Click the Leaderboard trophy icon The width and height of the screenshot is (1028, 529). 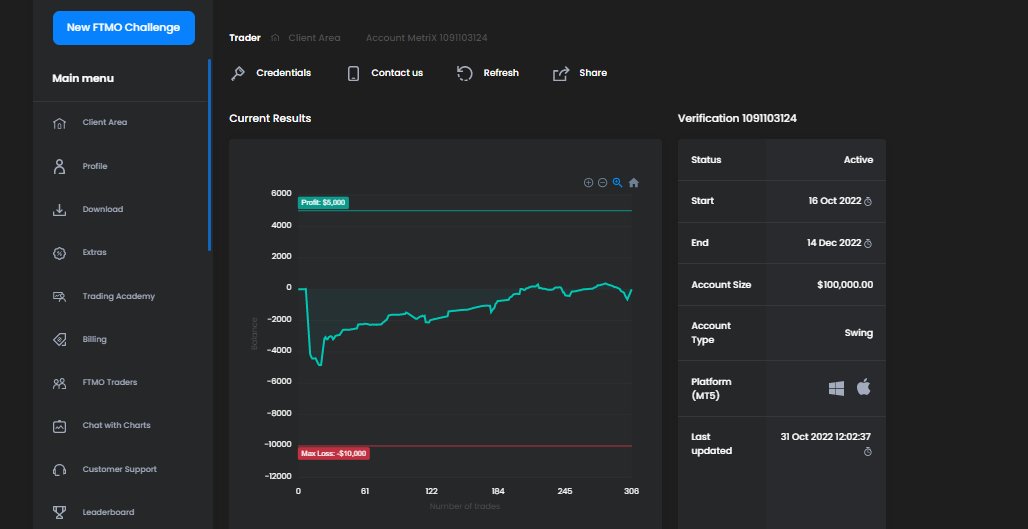click(60, 513)
